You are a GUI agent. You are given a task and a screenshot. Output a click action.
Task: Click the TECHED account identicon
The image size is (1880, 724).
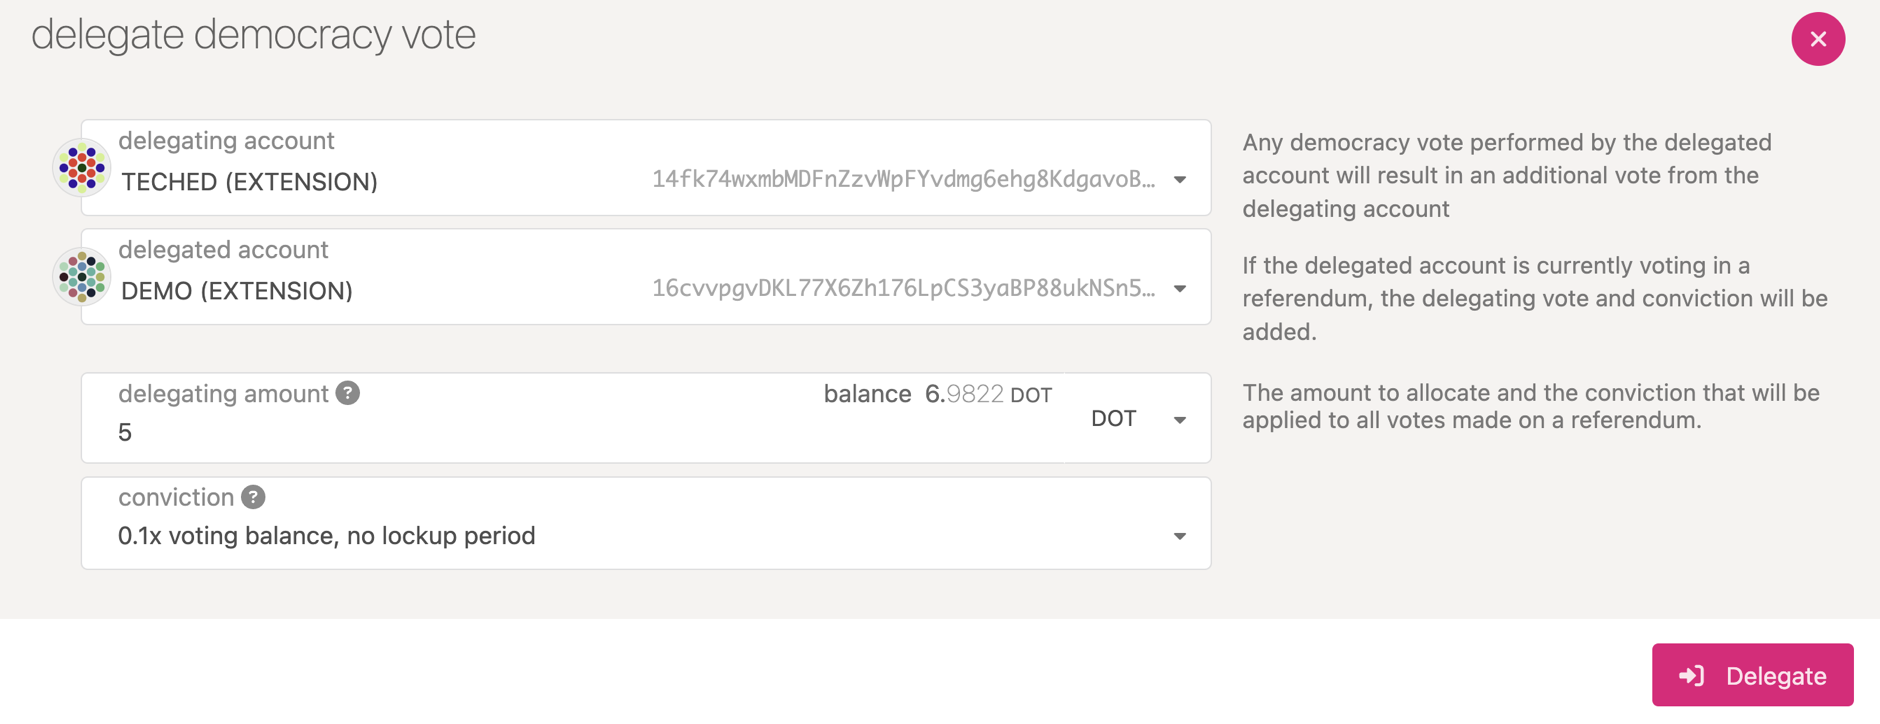[82, 168]
